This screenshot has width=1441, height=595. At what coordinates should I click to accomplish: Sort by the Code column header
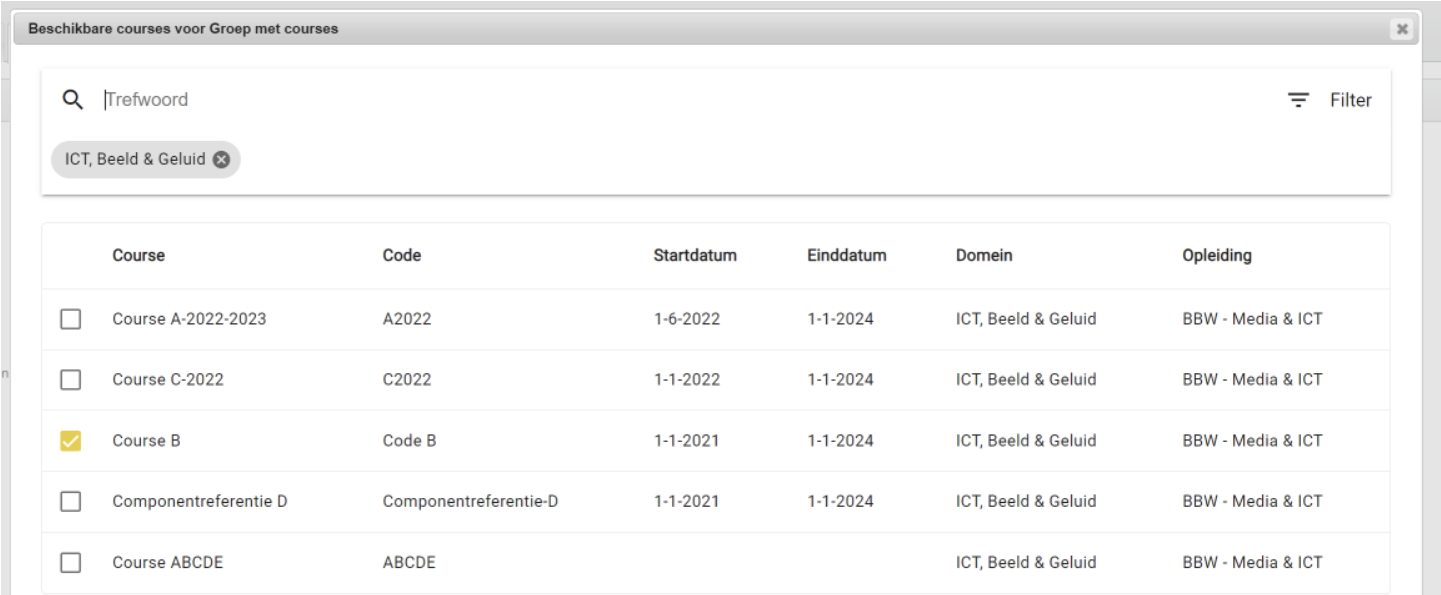(401, 255)
